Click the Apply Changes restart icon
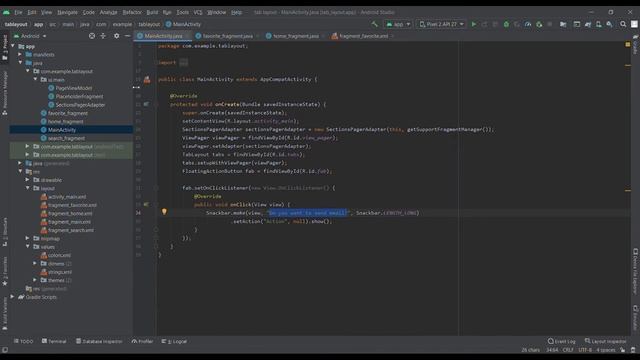The image size is (640, 360). click(x=484, y=24)
